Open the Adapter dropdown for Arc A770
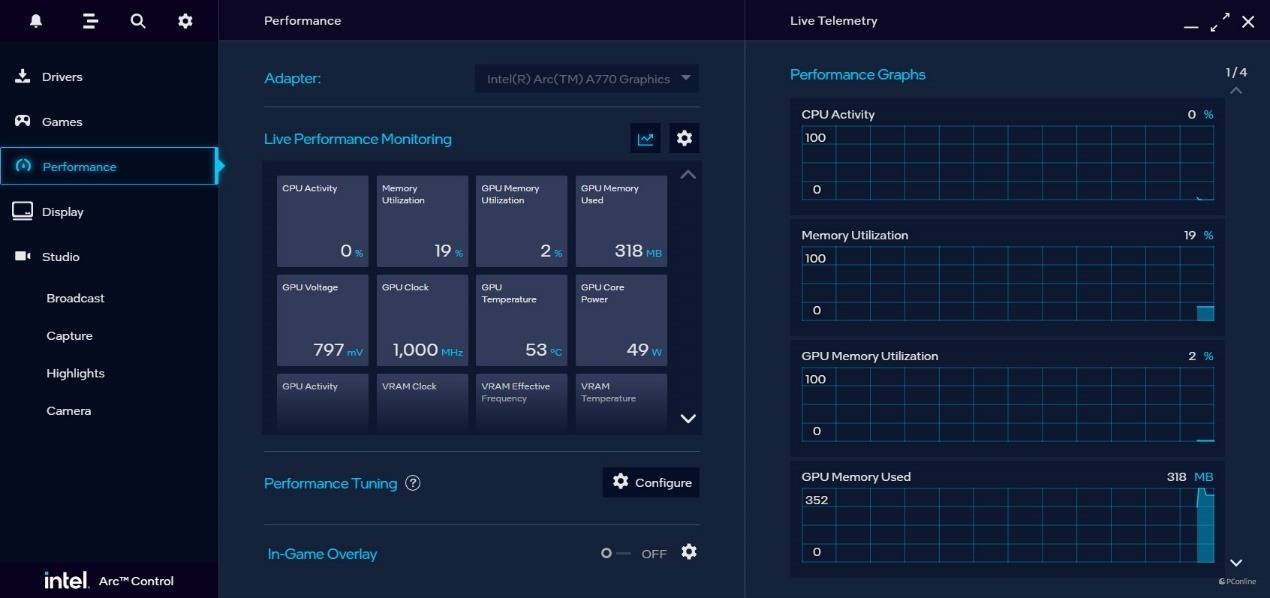Viewport: 1270px width, 598px height. click(x=587, y=78)
